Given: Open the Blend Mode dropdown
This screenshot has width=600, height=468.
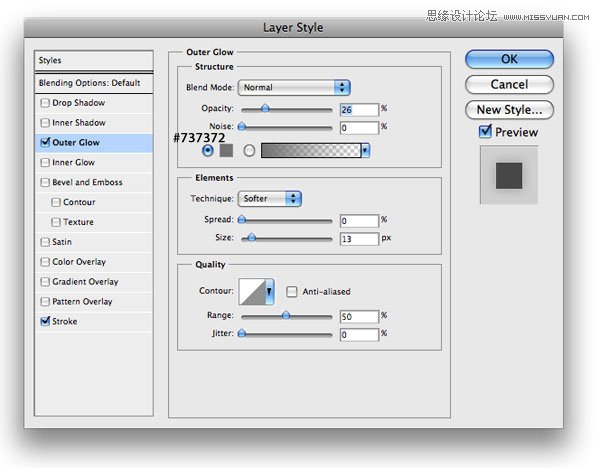Looking at the screenshot, I should [295, 88].
